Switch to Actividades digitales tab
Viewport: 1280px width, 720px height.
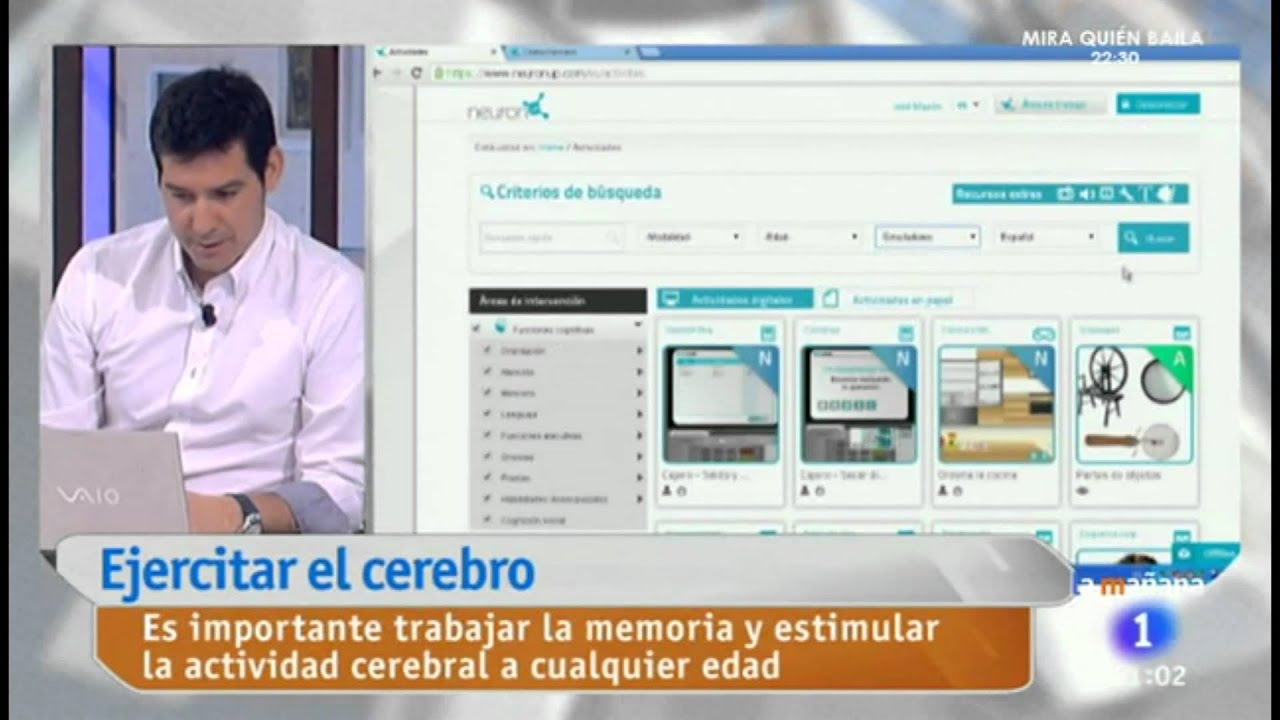[736, 299]
